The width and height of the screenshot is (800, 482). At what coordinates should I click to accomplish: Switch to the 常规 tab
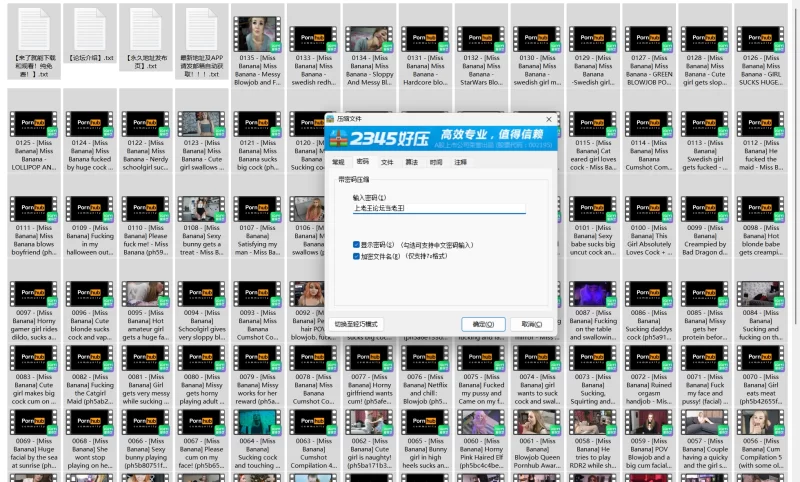pos(338,162)
